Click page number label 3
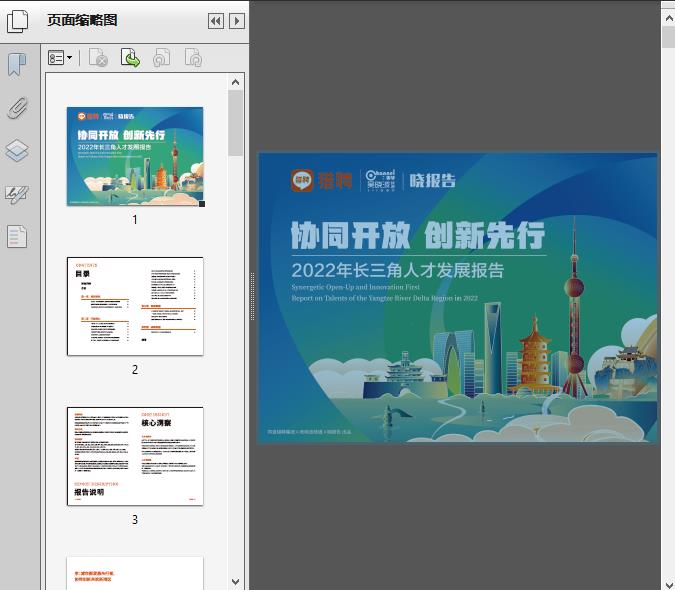This screenshot has height=590, width=675. tap(135, 519)
